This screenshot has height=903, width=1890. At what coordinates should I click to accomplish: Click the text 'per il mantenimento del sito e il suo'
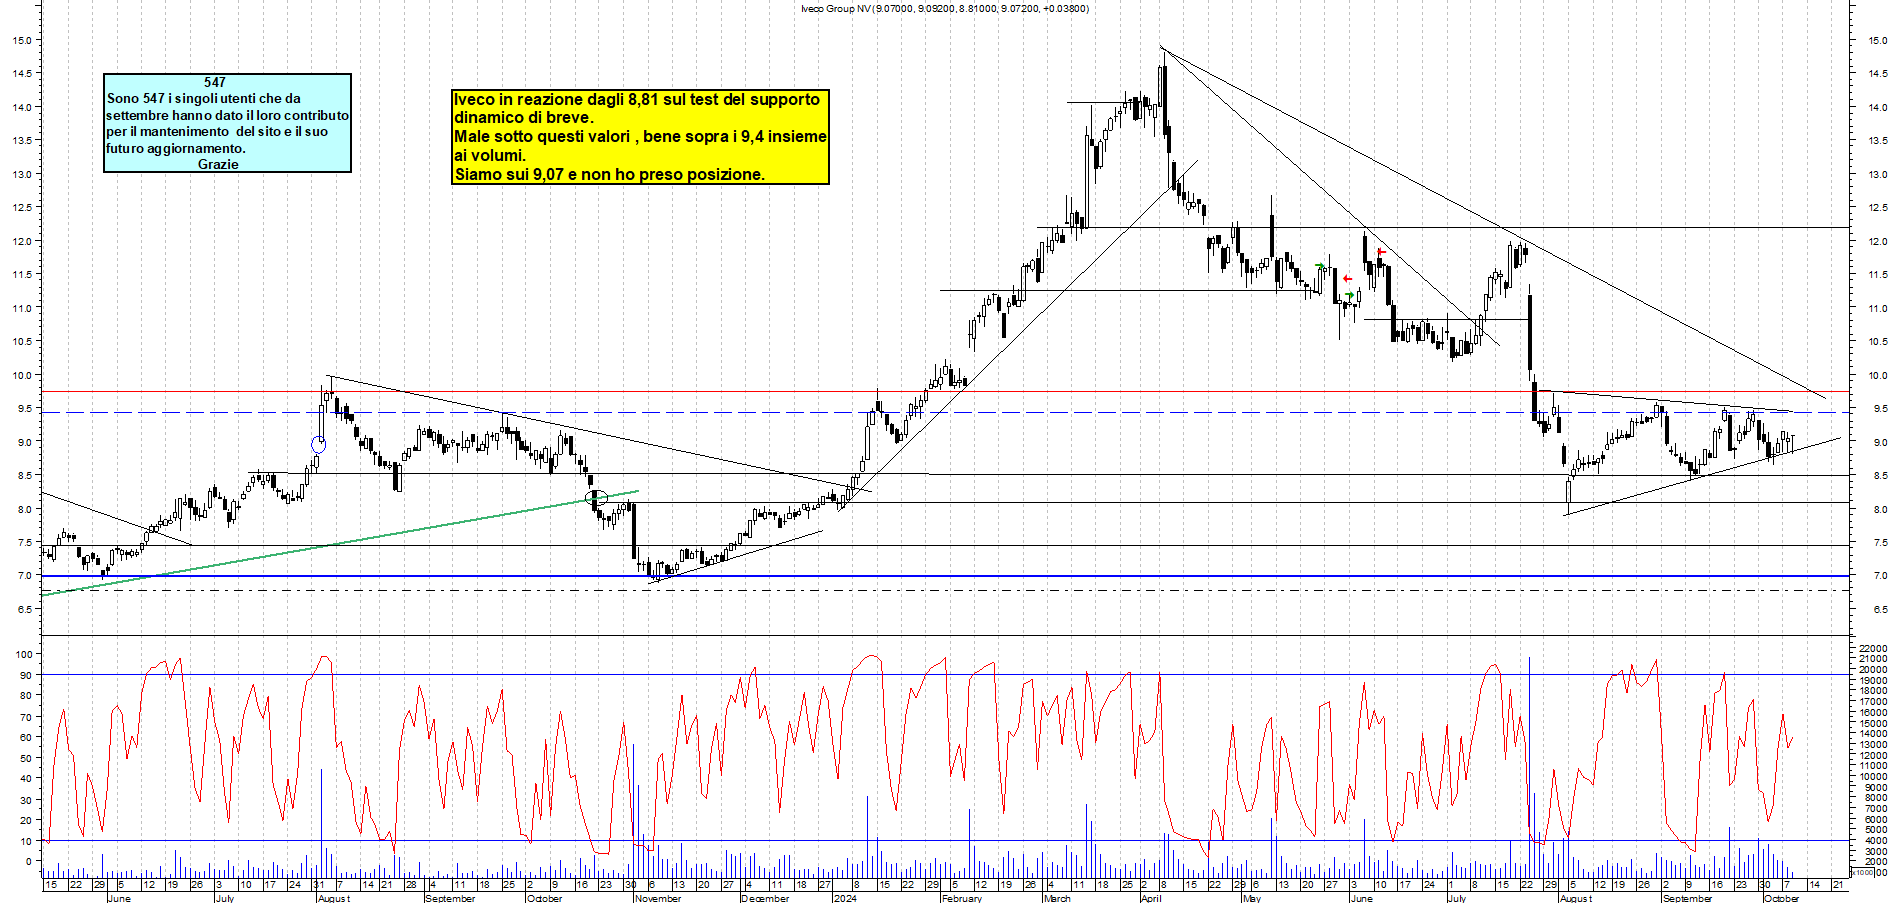(217, 131)
